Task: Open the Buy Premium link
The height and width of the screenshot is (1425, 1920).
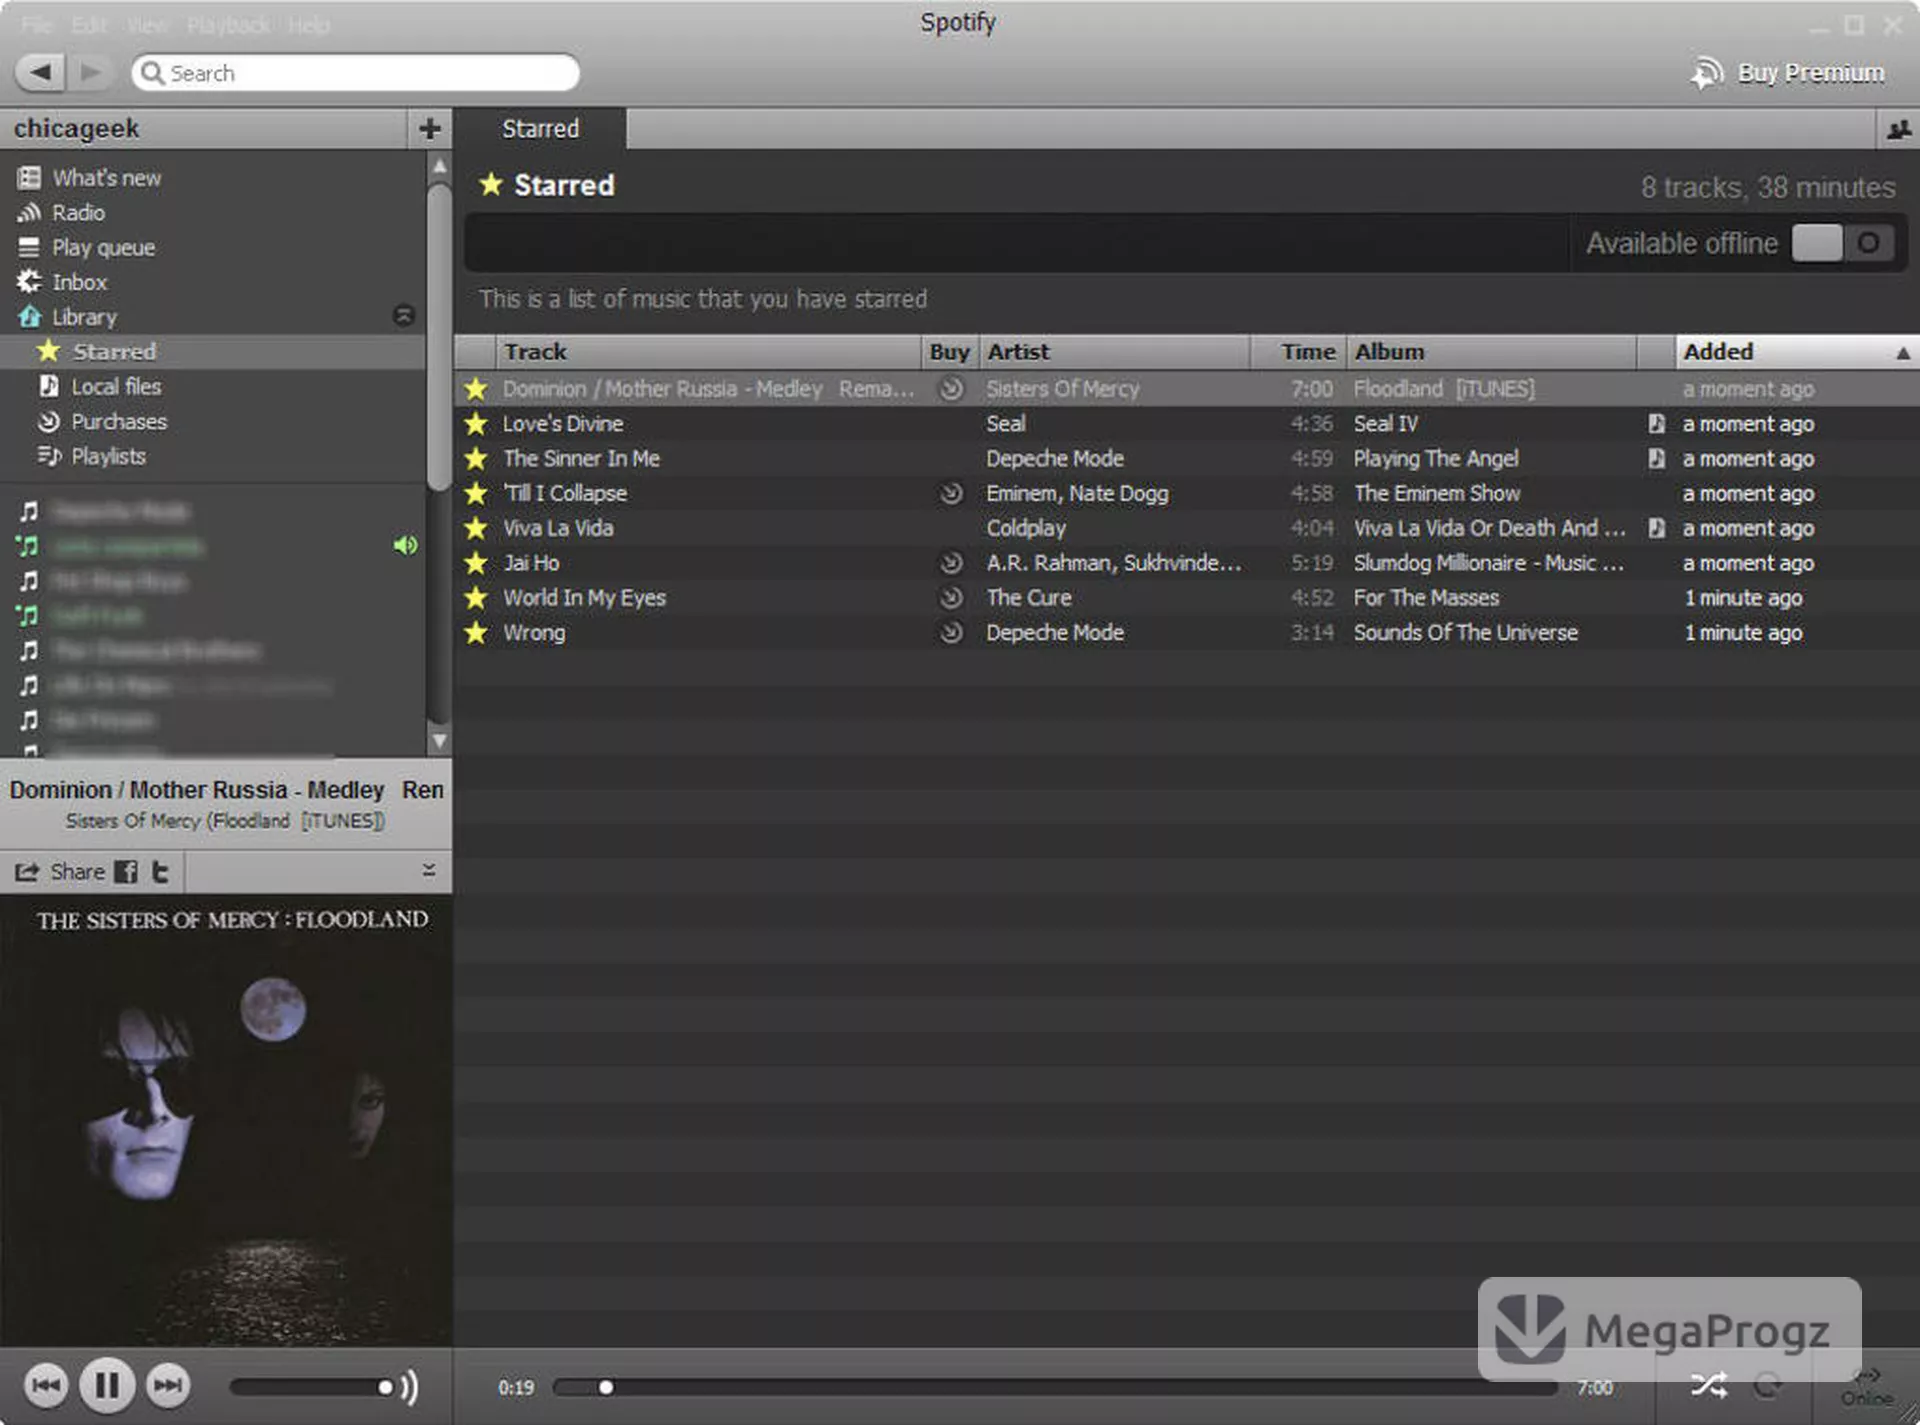Action: 1788,73
